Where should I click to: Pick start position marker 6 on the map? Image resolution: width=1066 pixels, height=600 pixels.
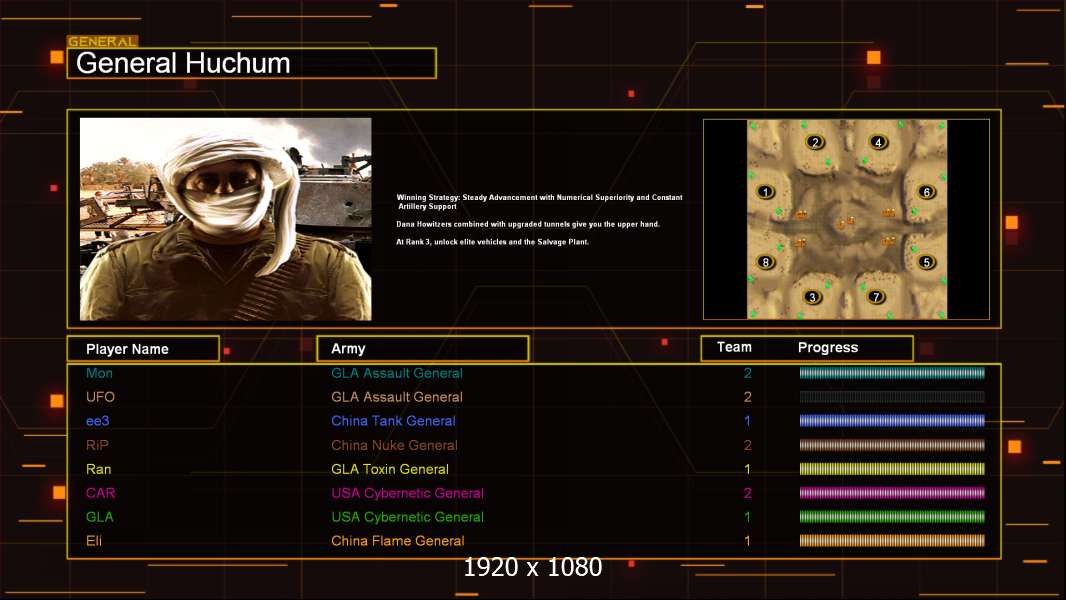[x=926, y=192]
